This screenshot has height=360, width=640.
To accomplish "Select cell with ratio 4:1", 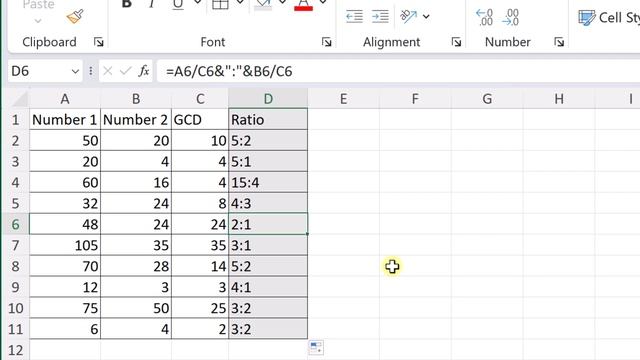I will [268, 287].
